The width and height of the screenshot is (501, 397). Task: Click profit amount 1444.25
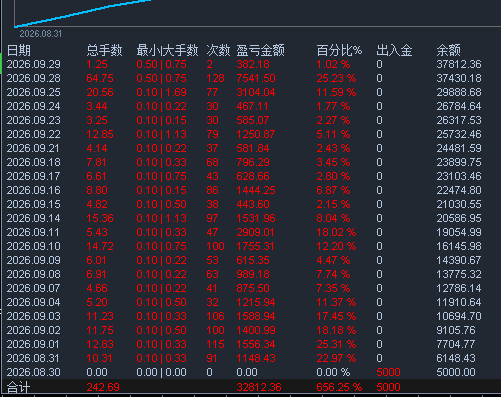pyautogui.click(x=256, y=190)
